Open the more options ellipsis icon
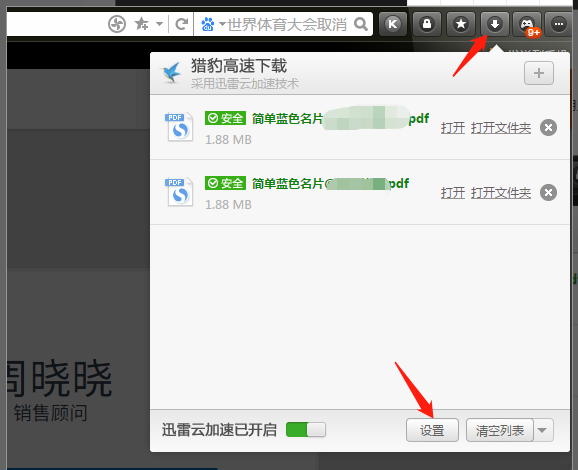 point(559,24)
